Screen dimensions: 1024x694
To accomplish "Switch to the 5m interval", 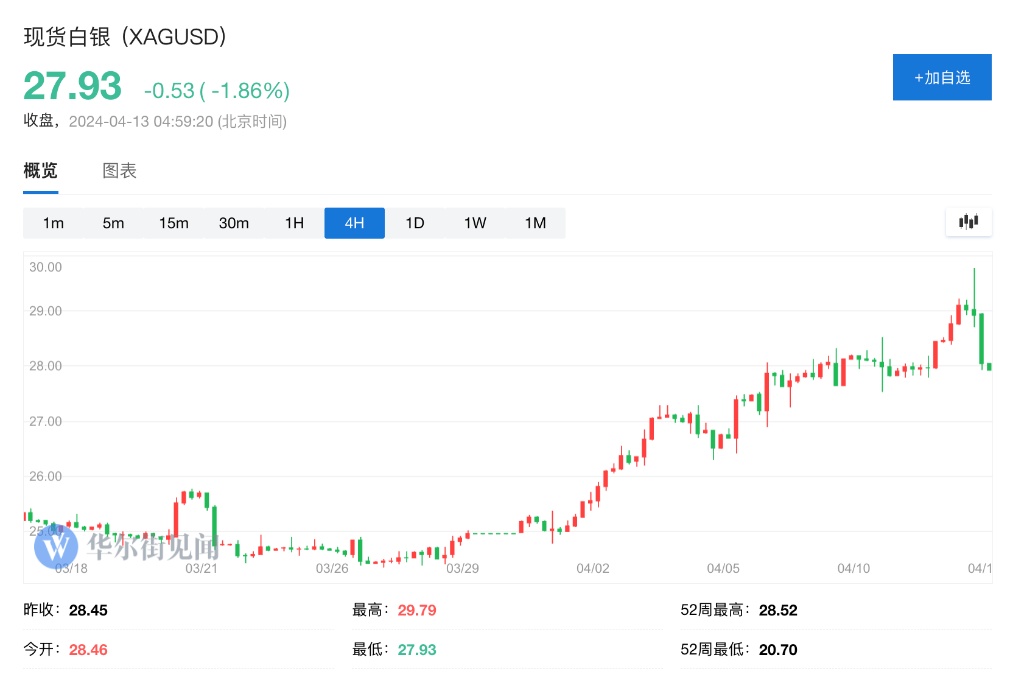I will tap(113, 223).
